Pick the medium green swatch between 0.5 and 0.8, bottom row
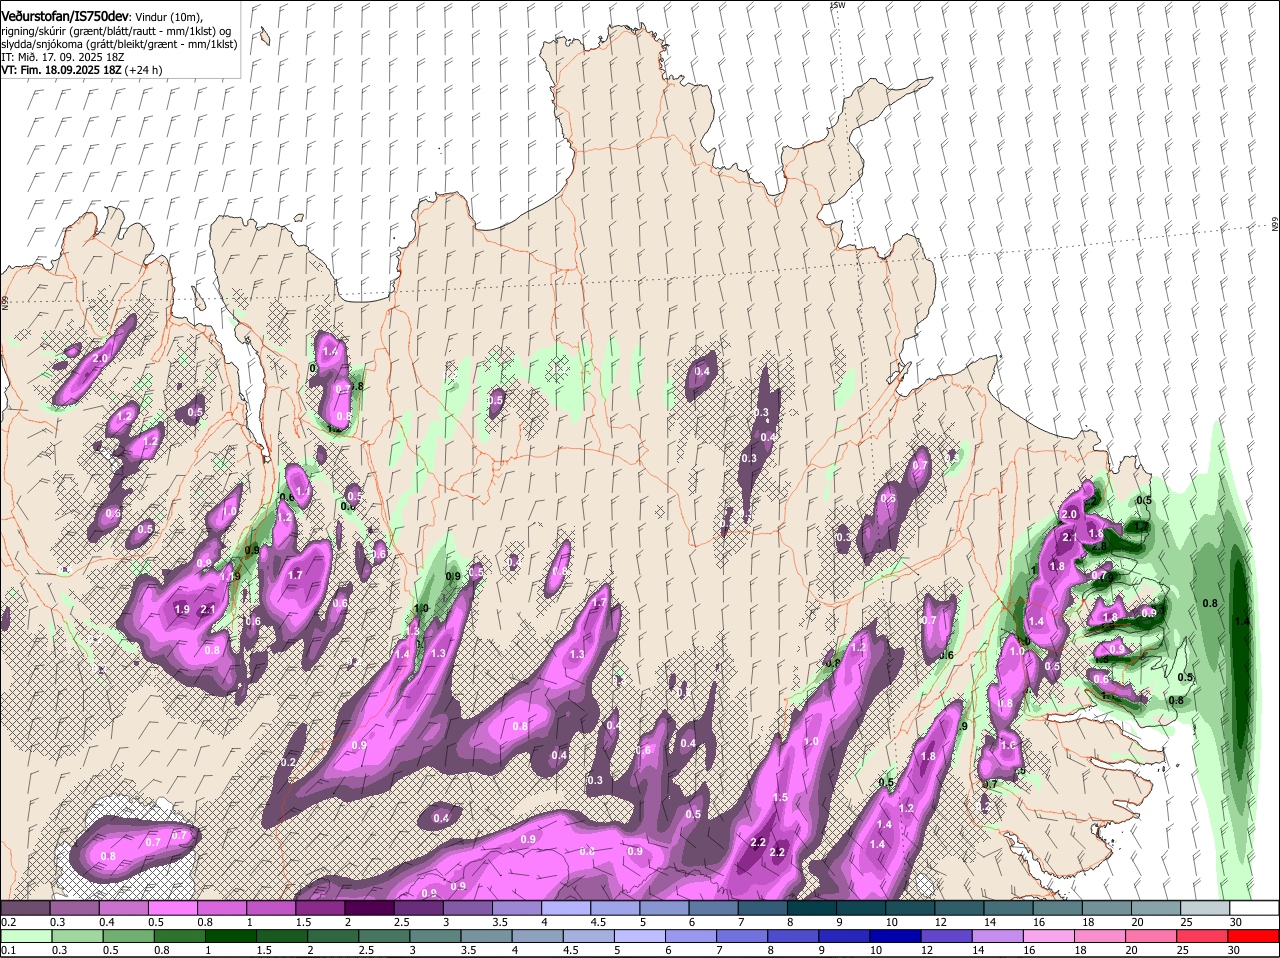This screenshot has height=958, width=1280. (x=128, y=936)
